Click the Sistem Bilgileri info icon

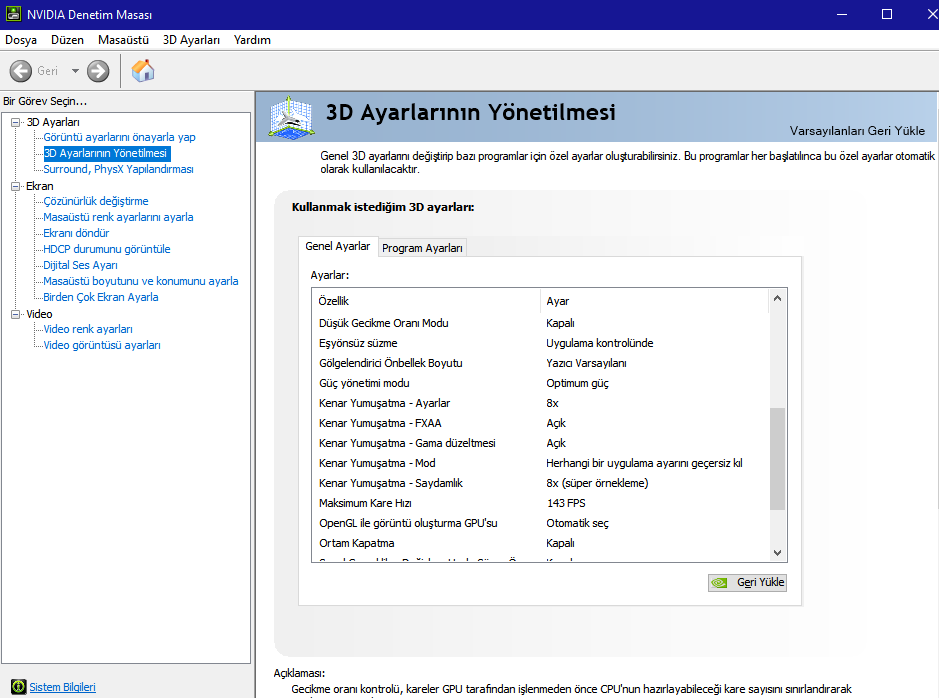tap(19, 687)
